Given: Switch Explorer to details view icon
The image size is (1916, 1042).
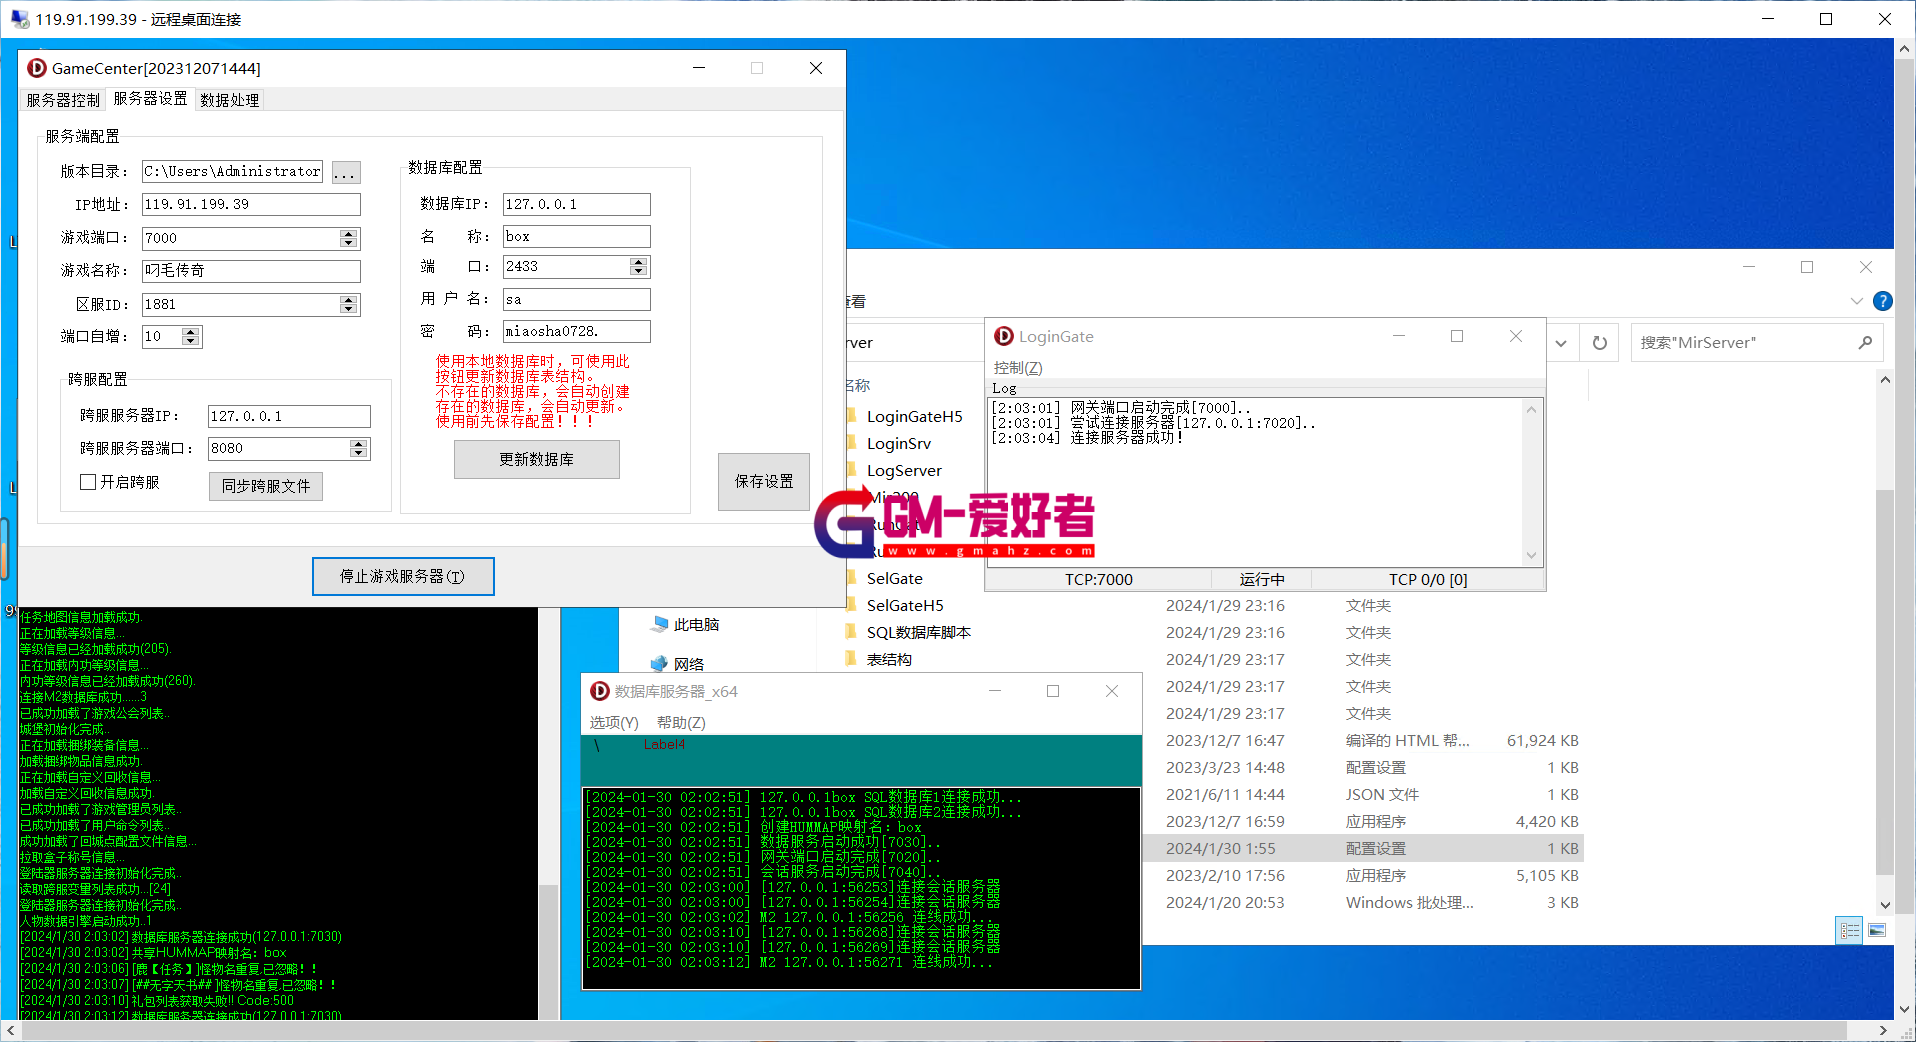Looking at the screenshot, I should tap(1849, 930).
